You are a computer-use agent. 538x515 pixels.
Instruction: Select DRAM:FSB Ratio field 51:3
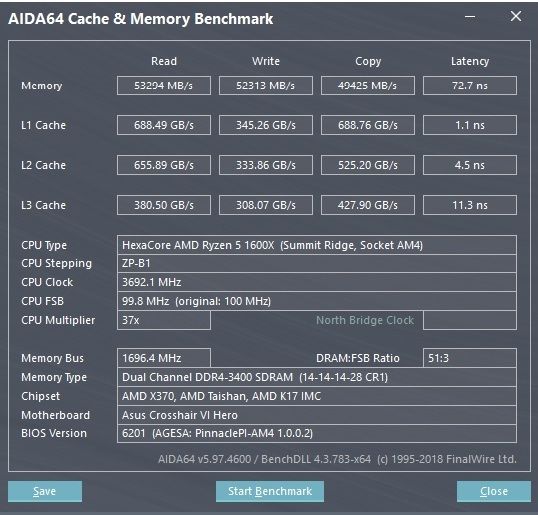click(x=470, y=358)
